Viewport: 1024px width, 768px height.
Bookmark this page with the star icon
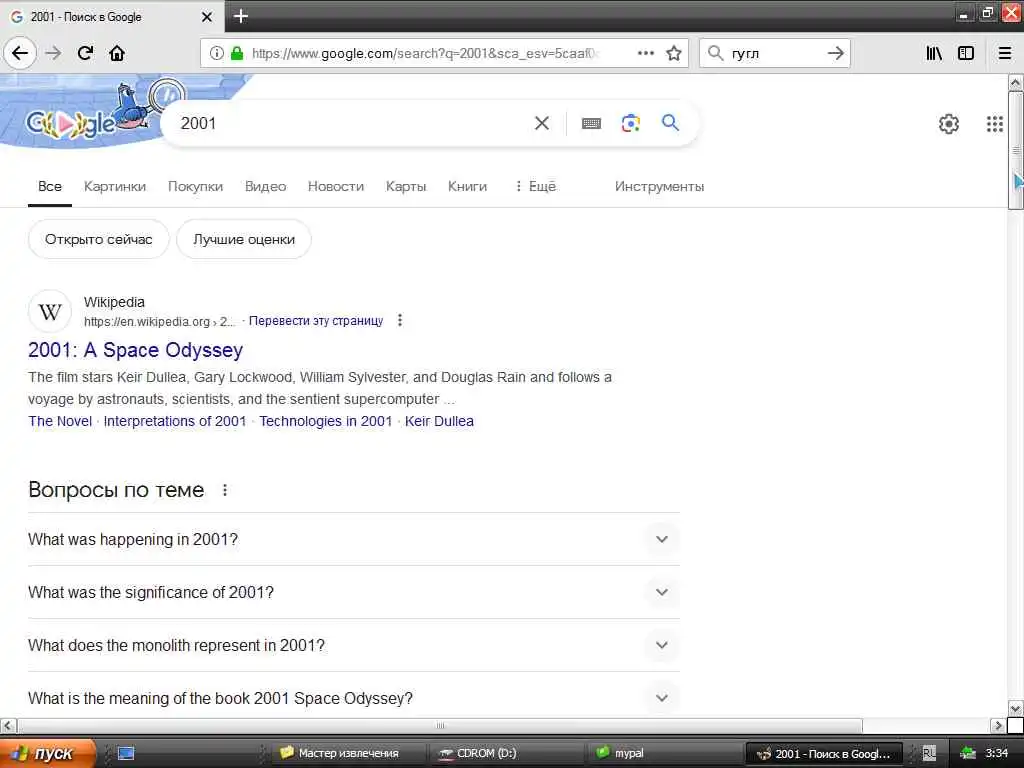point(674,53)
